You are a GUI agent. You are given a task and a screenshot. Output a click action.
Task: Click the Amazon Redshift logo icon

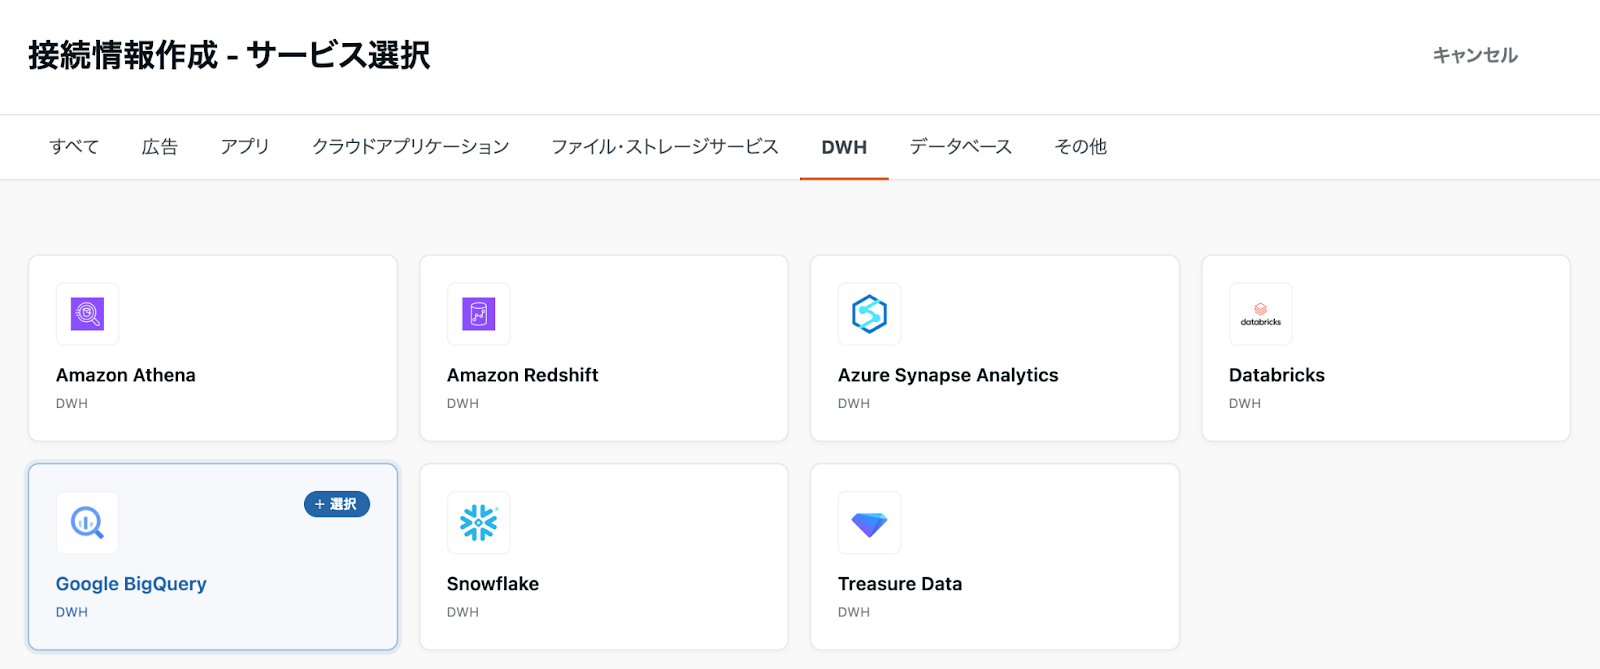[478, 314]
